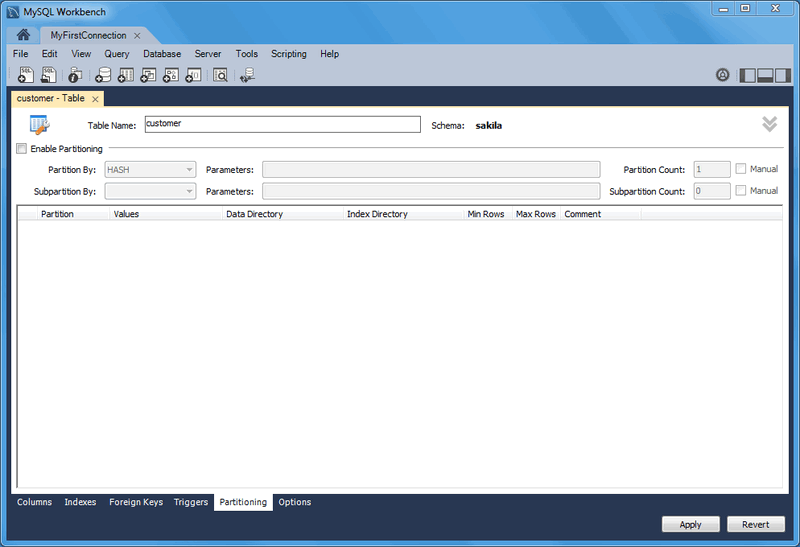Open an SQL script file icon

pos(48,75)
